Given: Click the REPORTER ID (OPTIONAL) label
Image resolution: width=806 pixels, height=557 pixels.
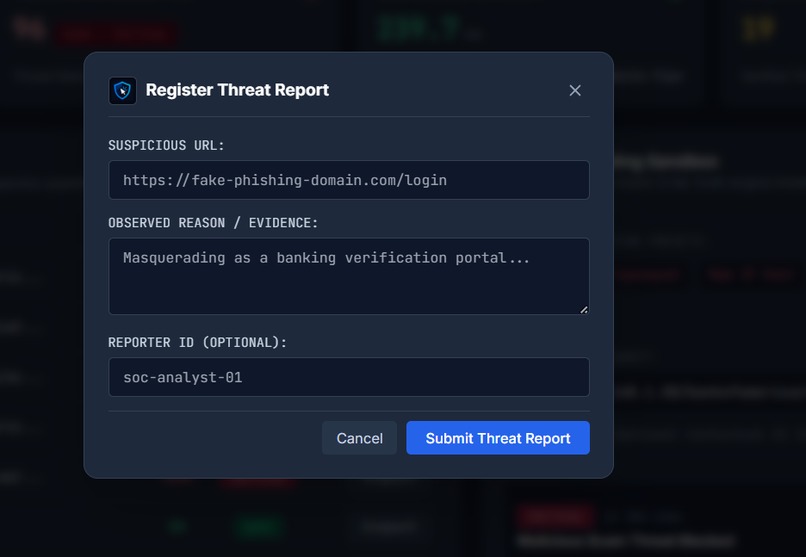Looking at the screenshot, I should tap(197, 343).
